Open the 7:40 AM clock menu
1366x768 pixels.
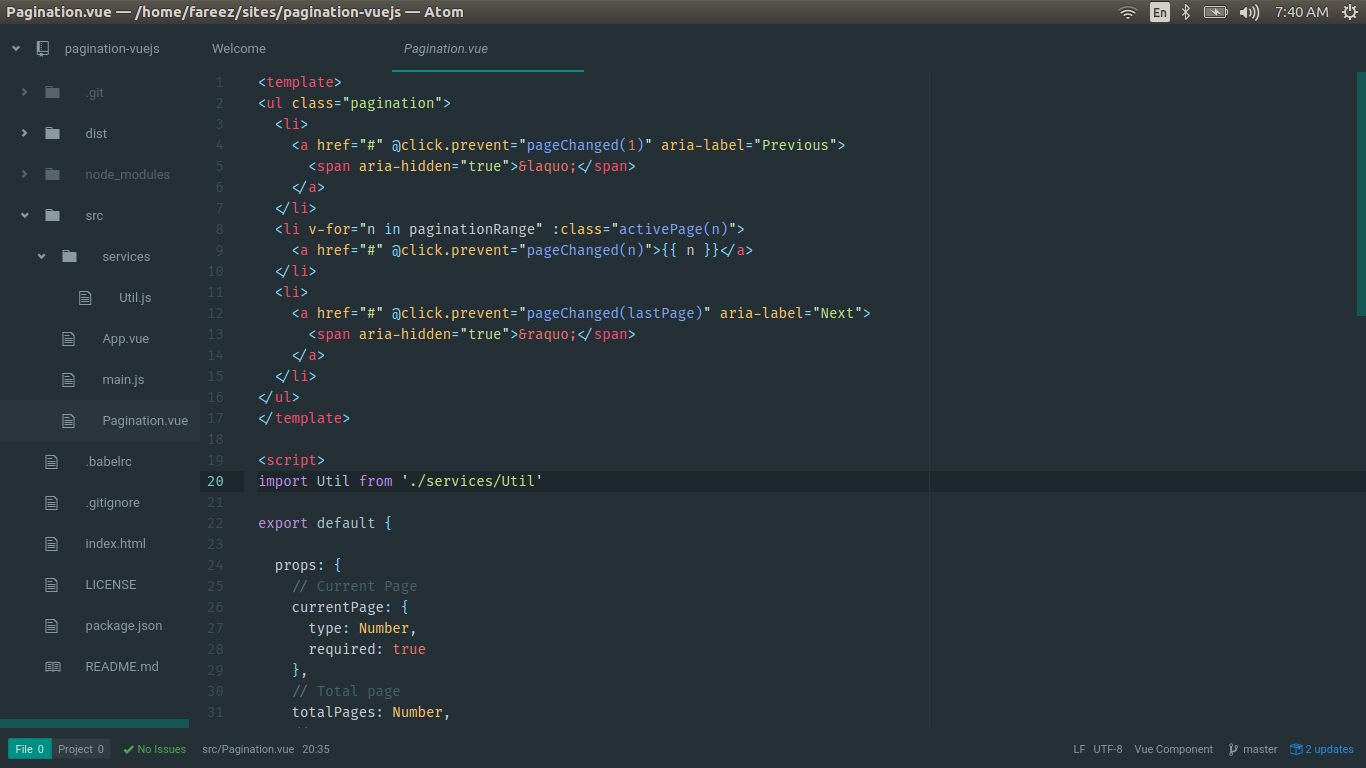[x=1302, y=12]
